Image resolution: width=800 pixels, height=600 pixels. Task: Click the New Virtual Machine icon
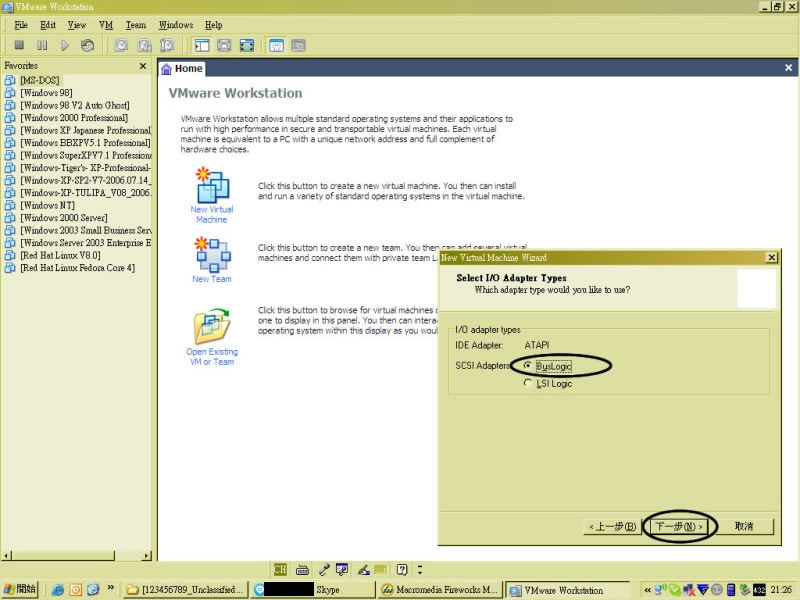pyautogui.click(x=212, y=185)
